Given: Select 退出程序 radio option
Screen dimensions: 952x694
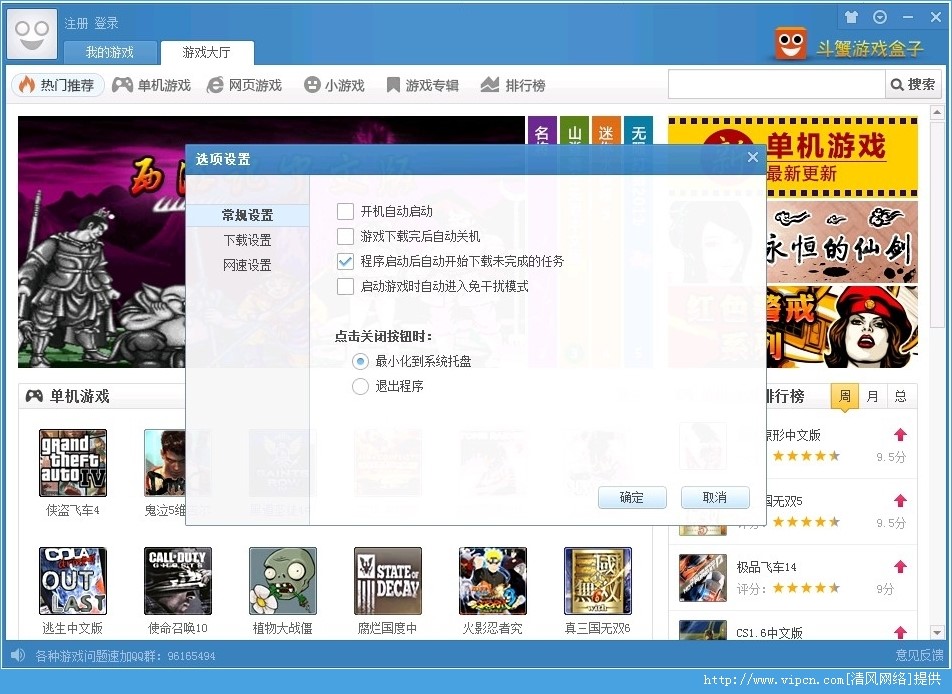Looking at the screenshot, I should pos(360,386).
